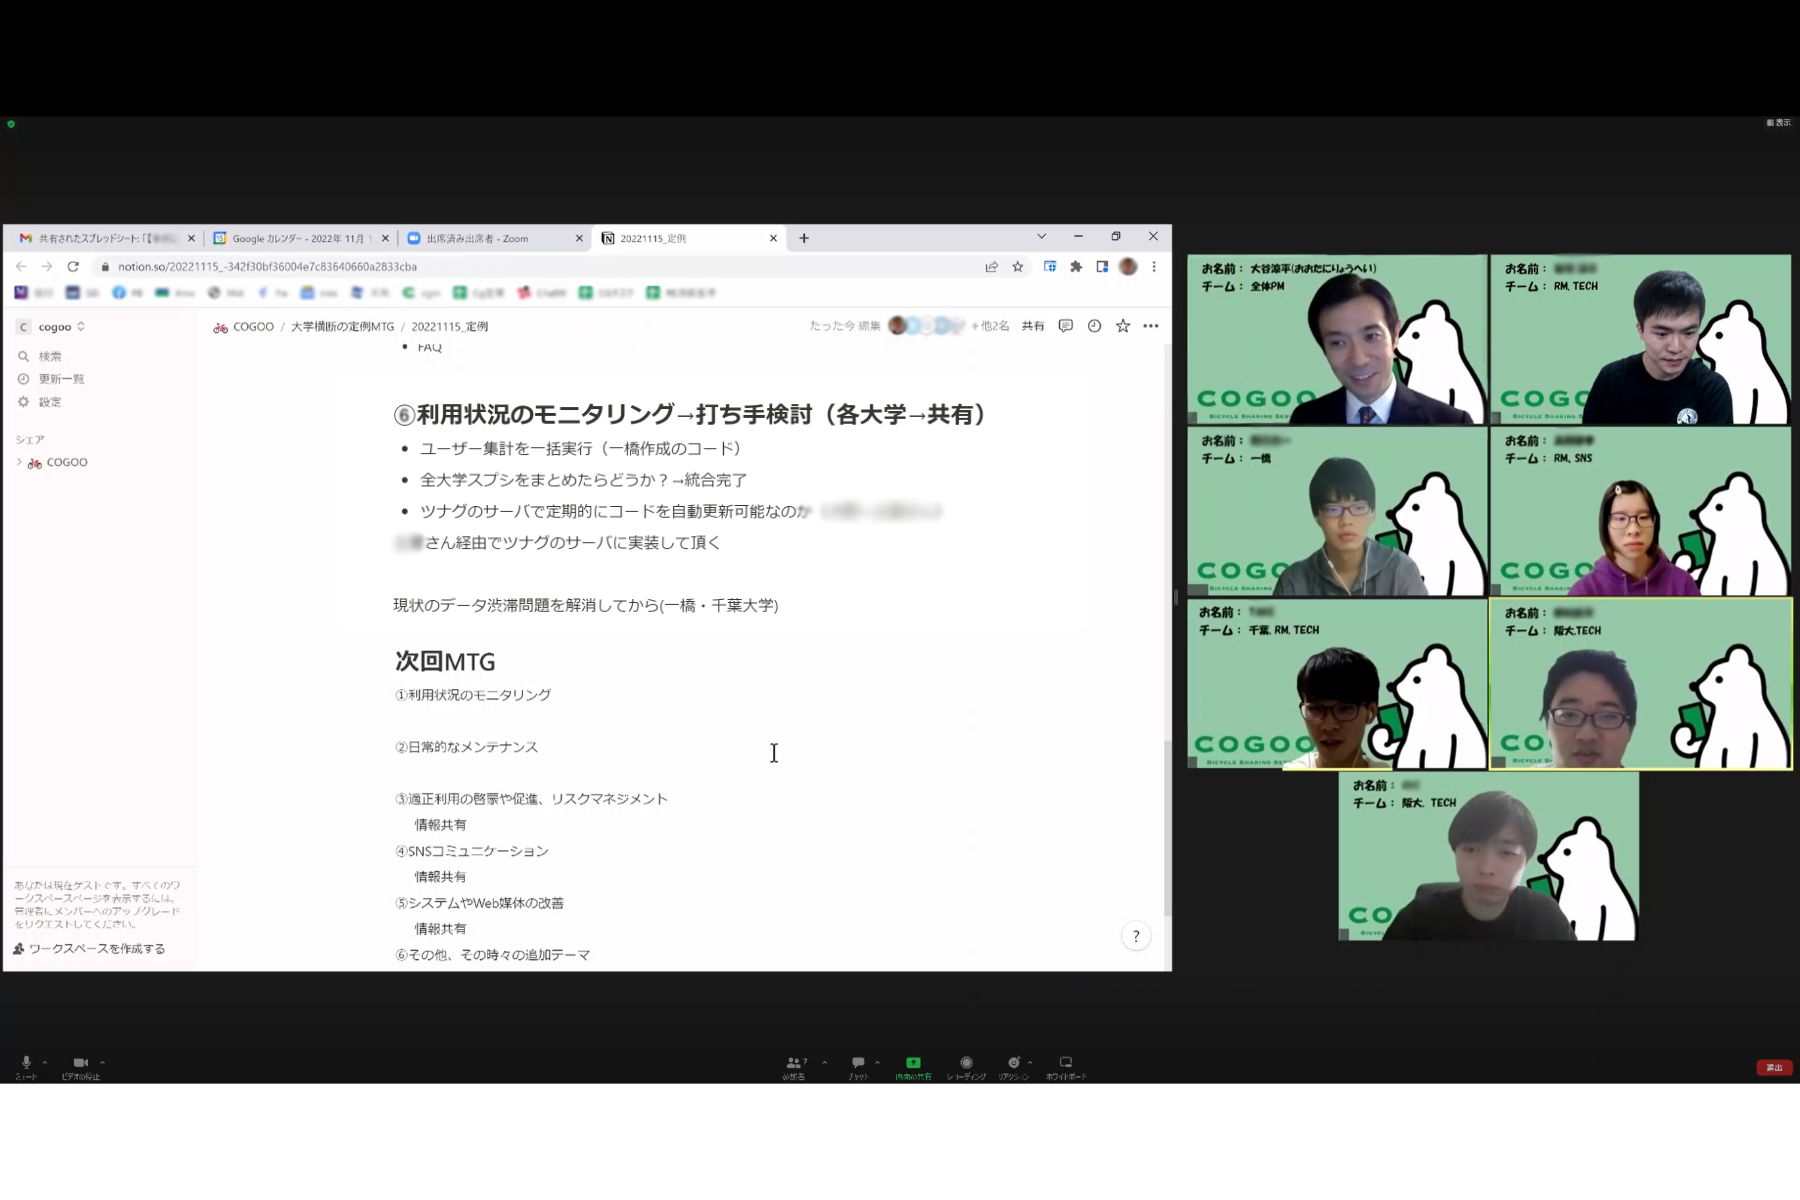Select 全体PM participant video tile
The image size is (1800, 1200).
pyautogui.click(x=1337, y=339)
